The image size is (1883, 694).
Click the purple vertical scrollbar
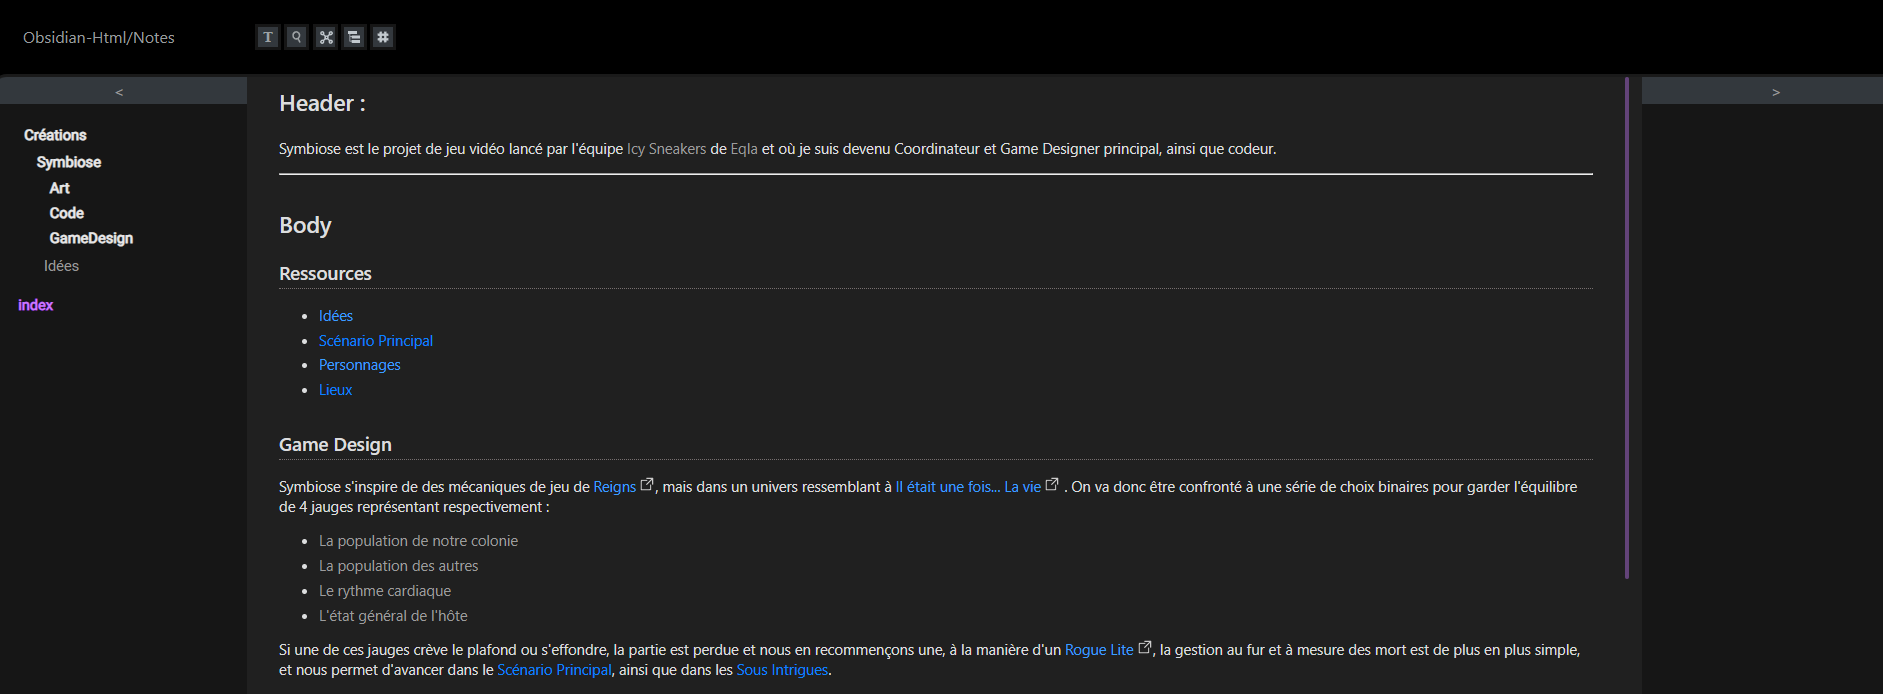tap(1627, 328)
